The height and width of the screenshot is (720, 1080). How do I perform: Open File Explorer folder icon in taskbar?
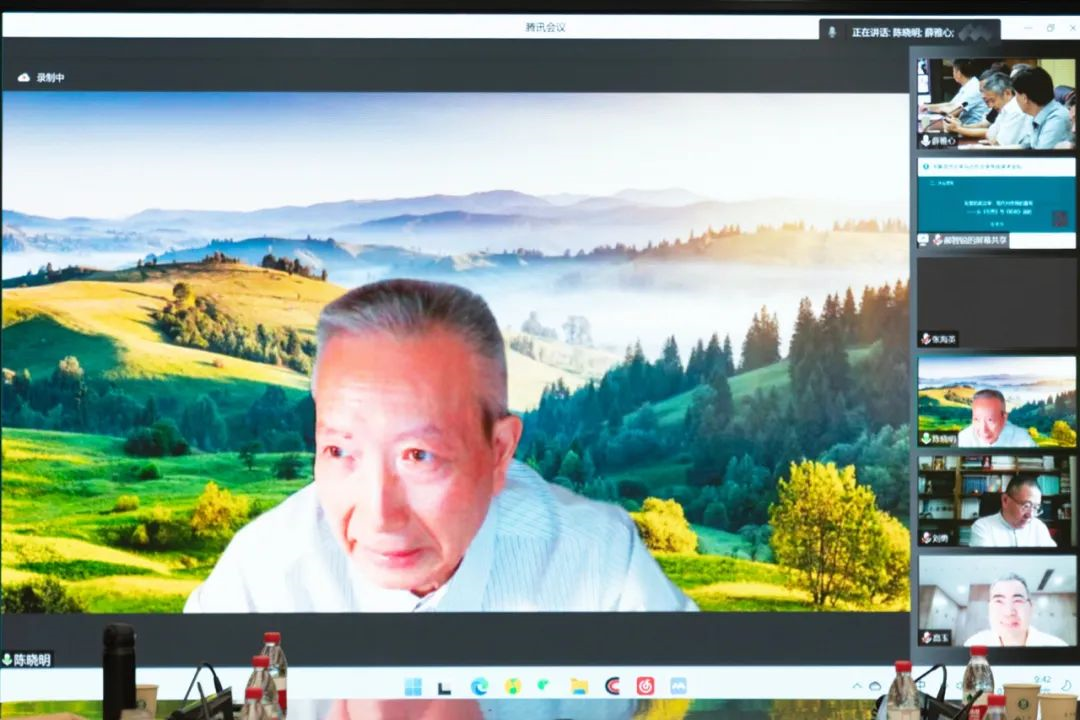coord(579,686)
